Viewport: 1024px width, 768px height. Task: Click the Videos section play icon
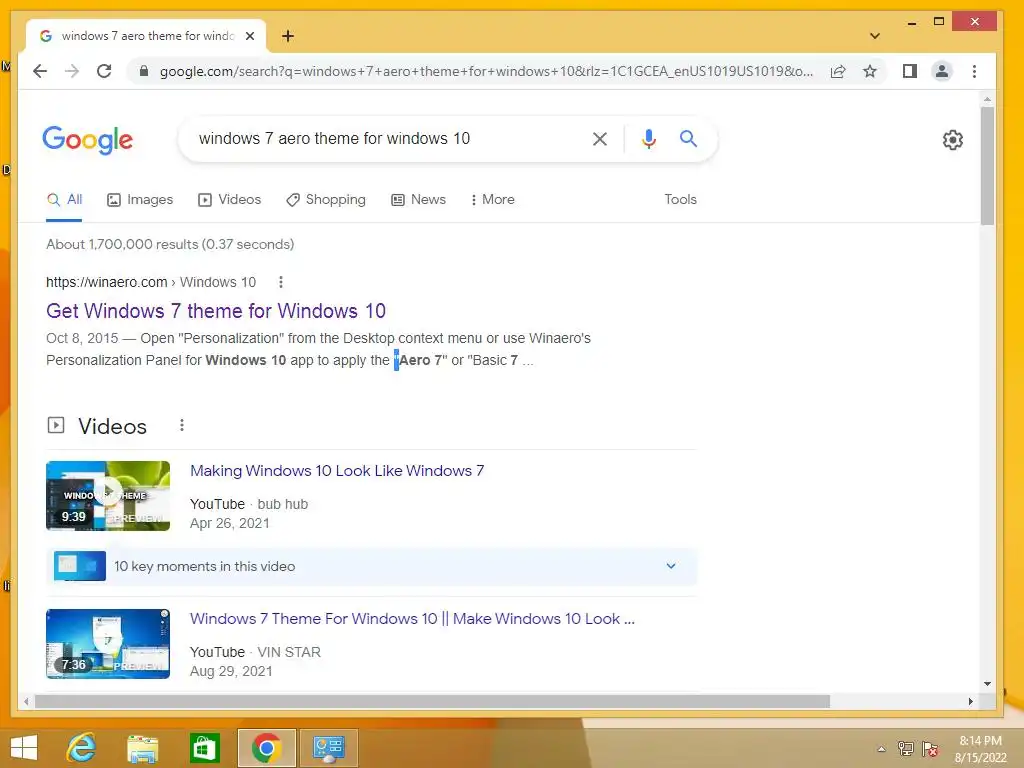(x=56, y=426)
